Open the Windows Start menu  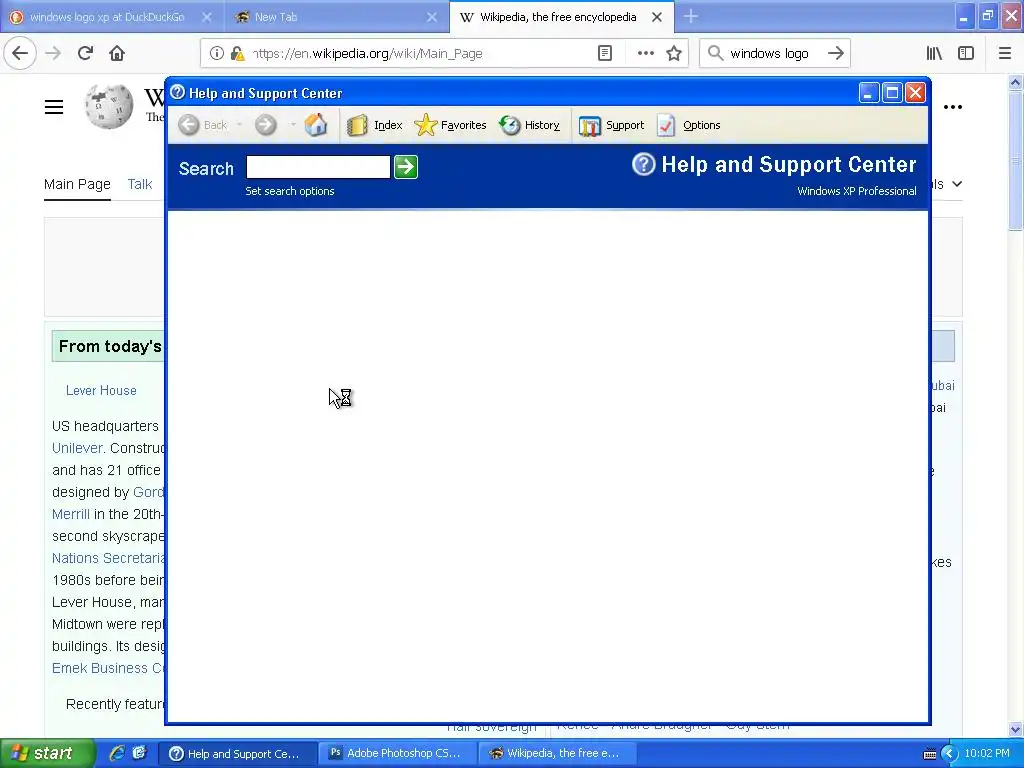(x=47, y=753)
